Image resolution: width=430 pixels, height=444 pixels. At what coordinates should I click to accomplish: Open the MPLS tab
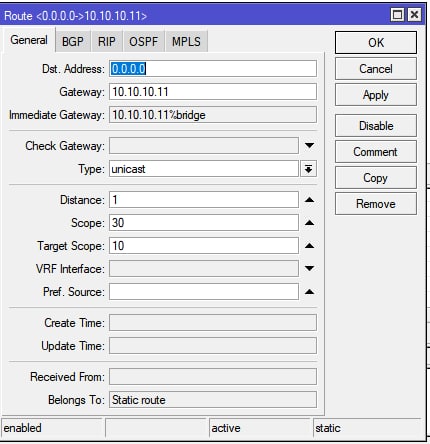coord(186,42)
